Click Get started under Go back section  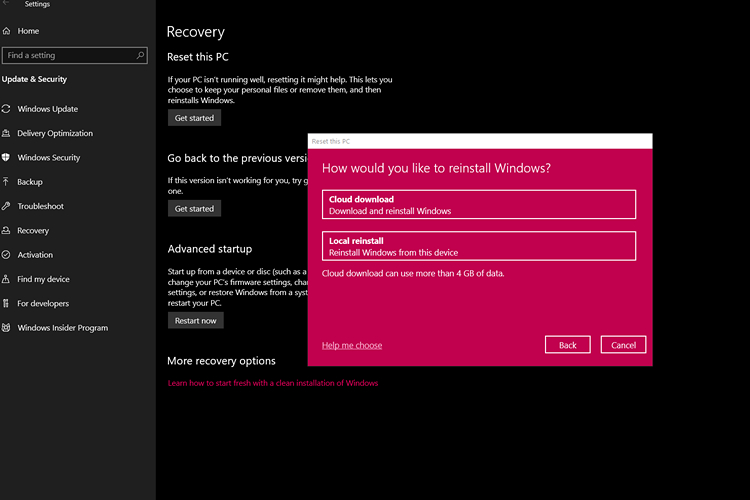[x=194, y=209]
